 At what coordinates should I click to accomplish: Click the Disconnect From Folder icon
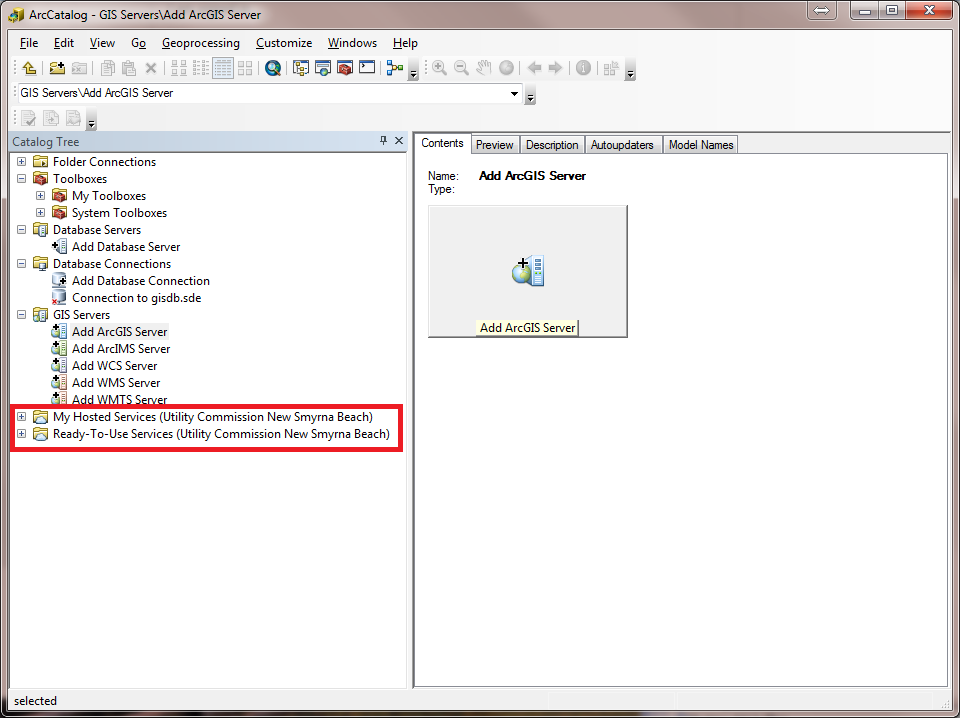[79, 68]
